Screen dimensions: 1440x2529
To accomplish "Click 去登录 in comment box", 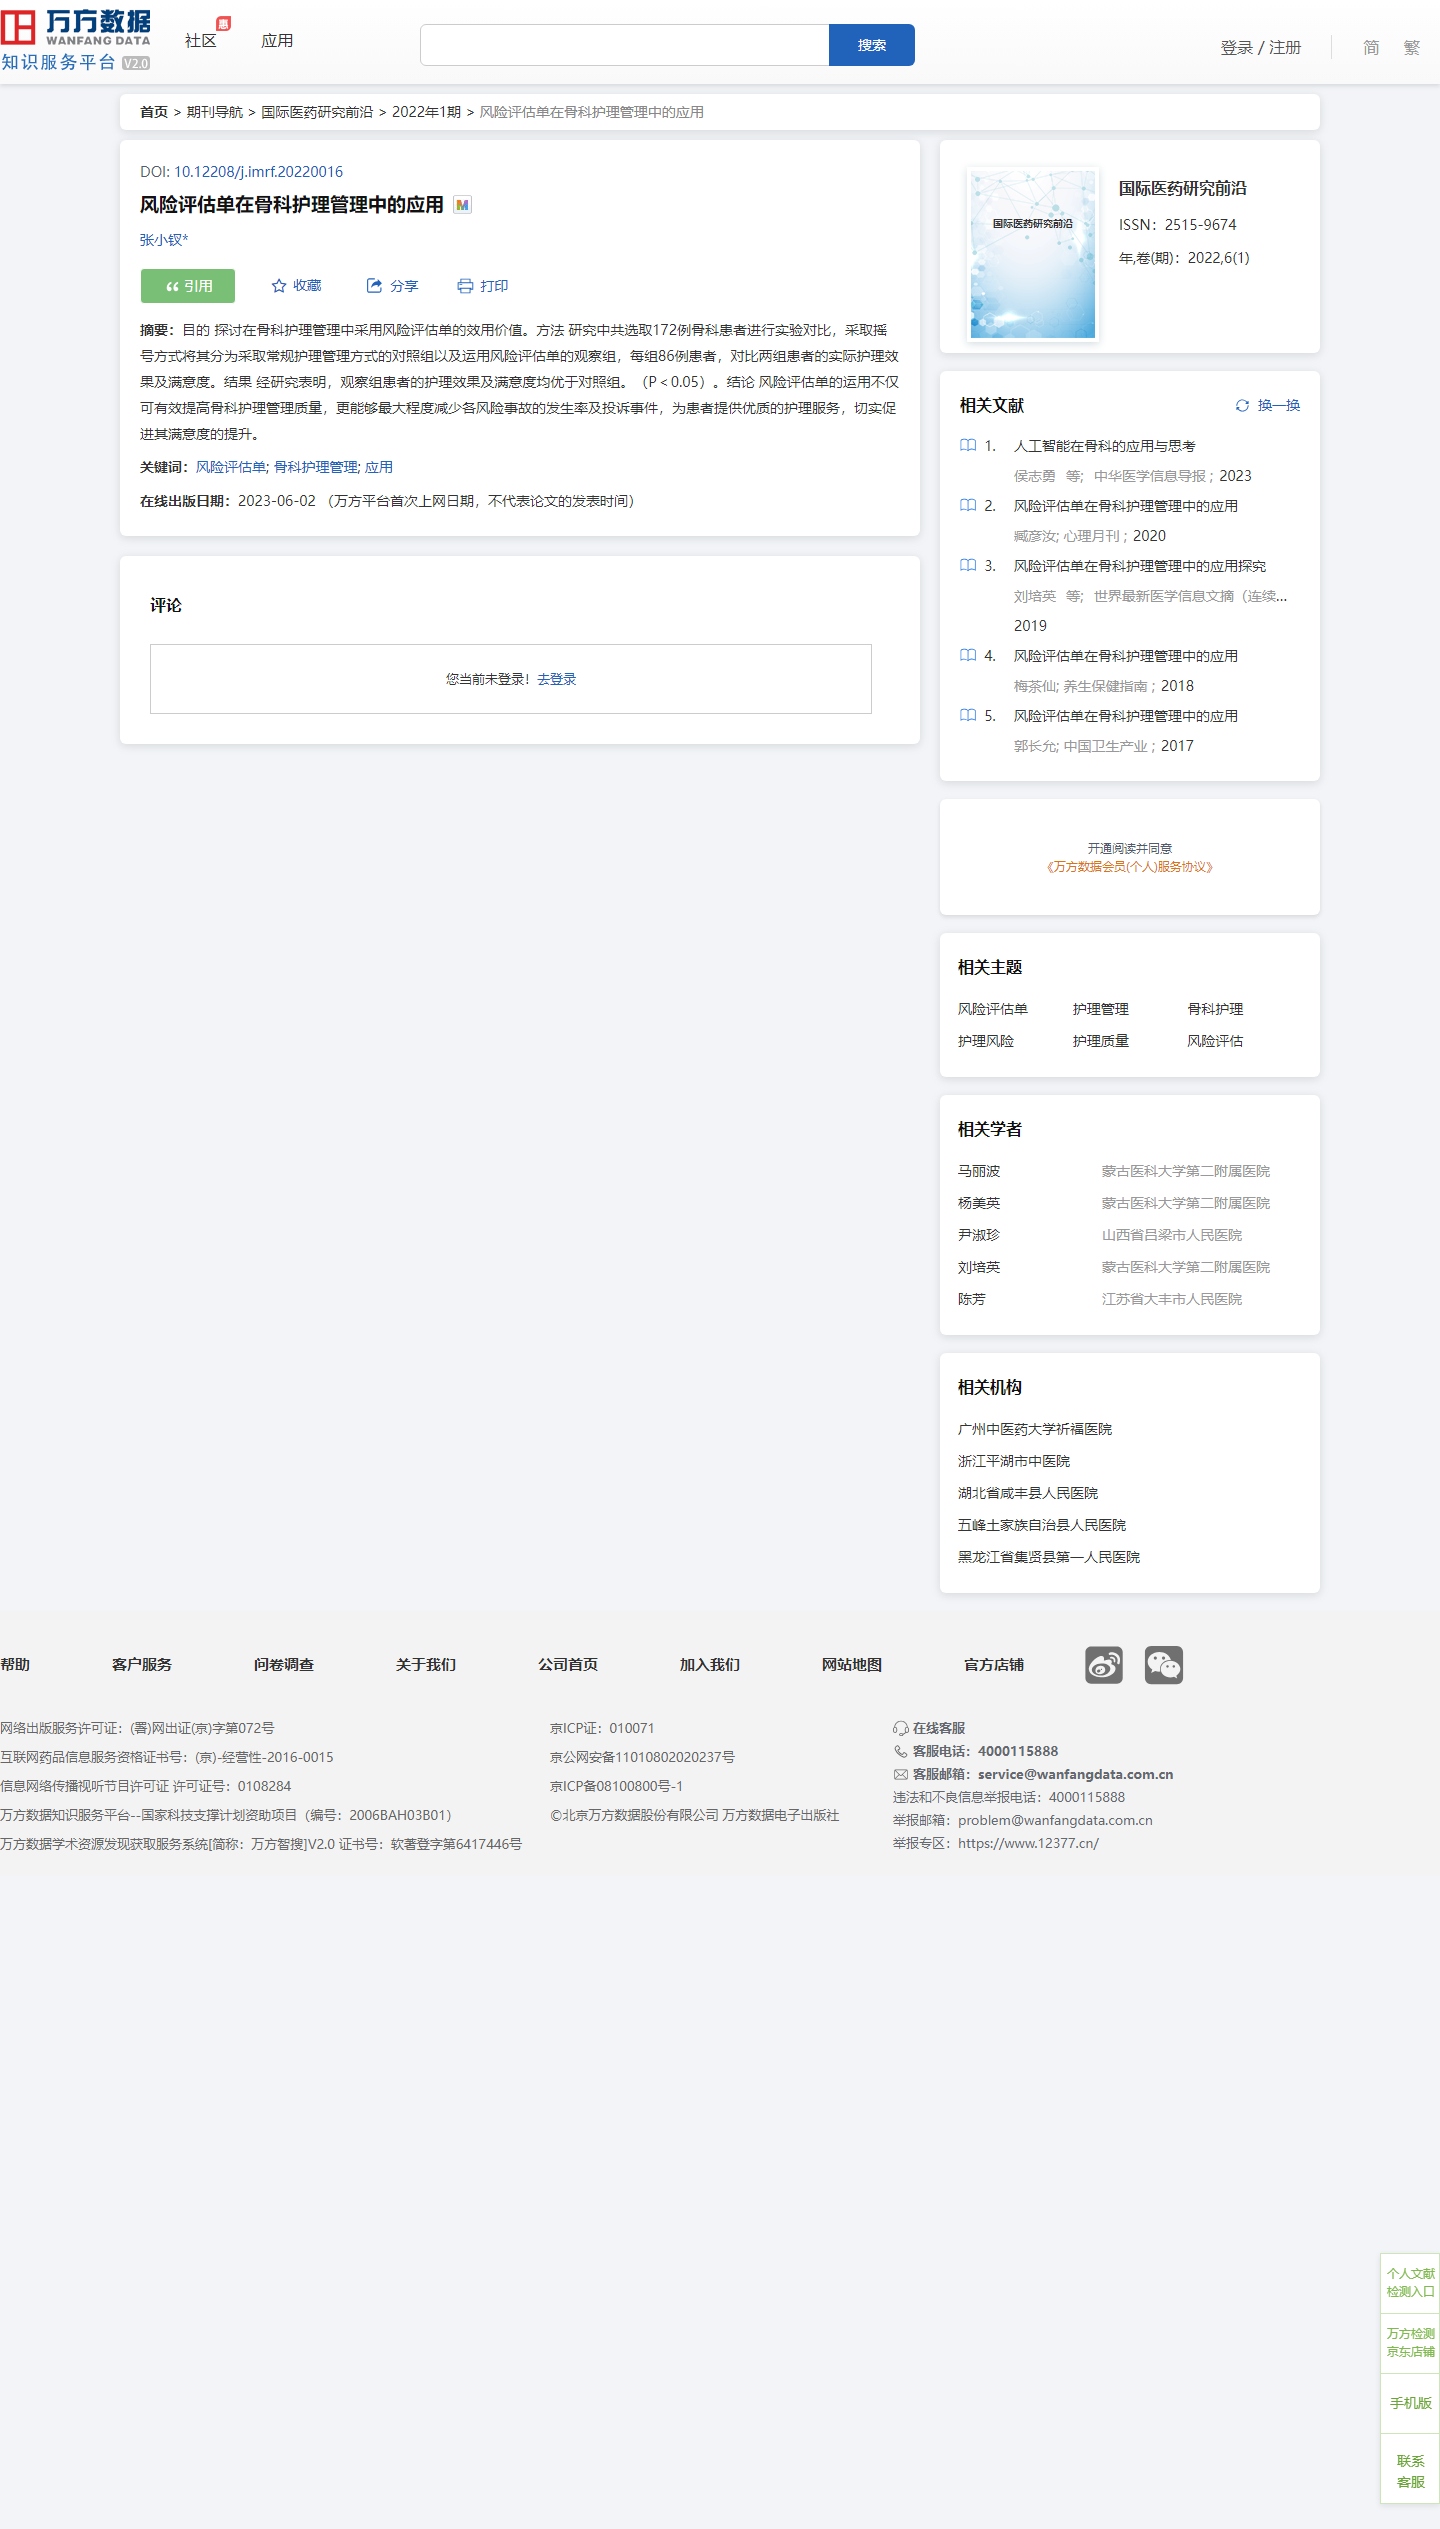I will (x=557, y=679).
